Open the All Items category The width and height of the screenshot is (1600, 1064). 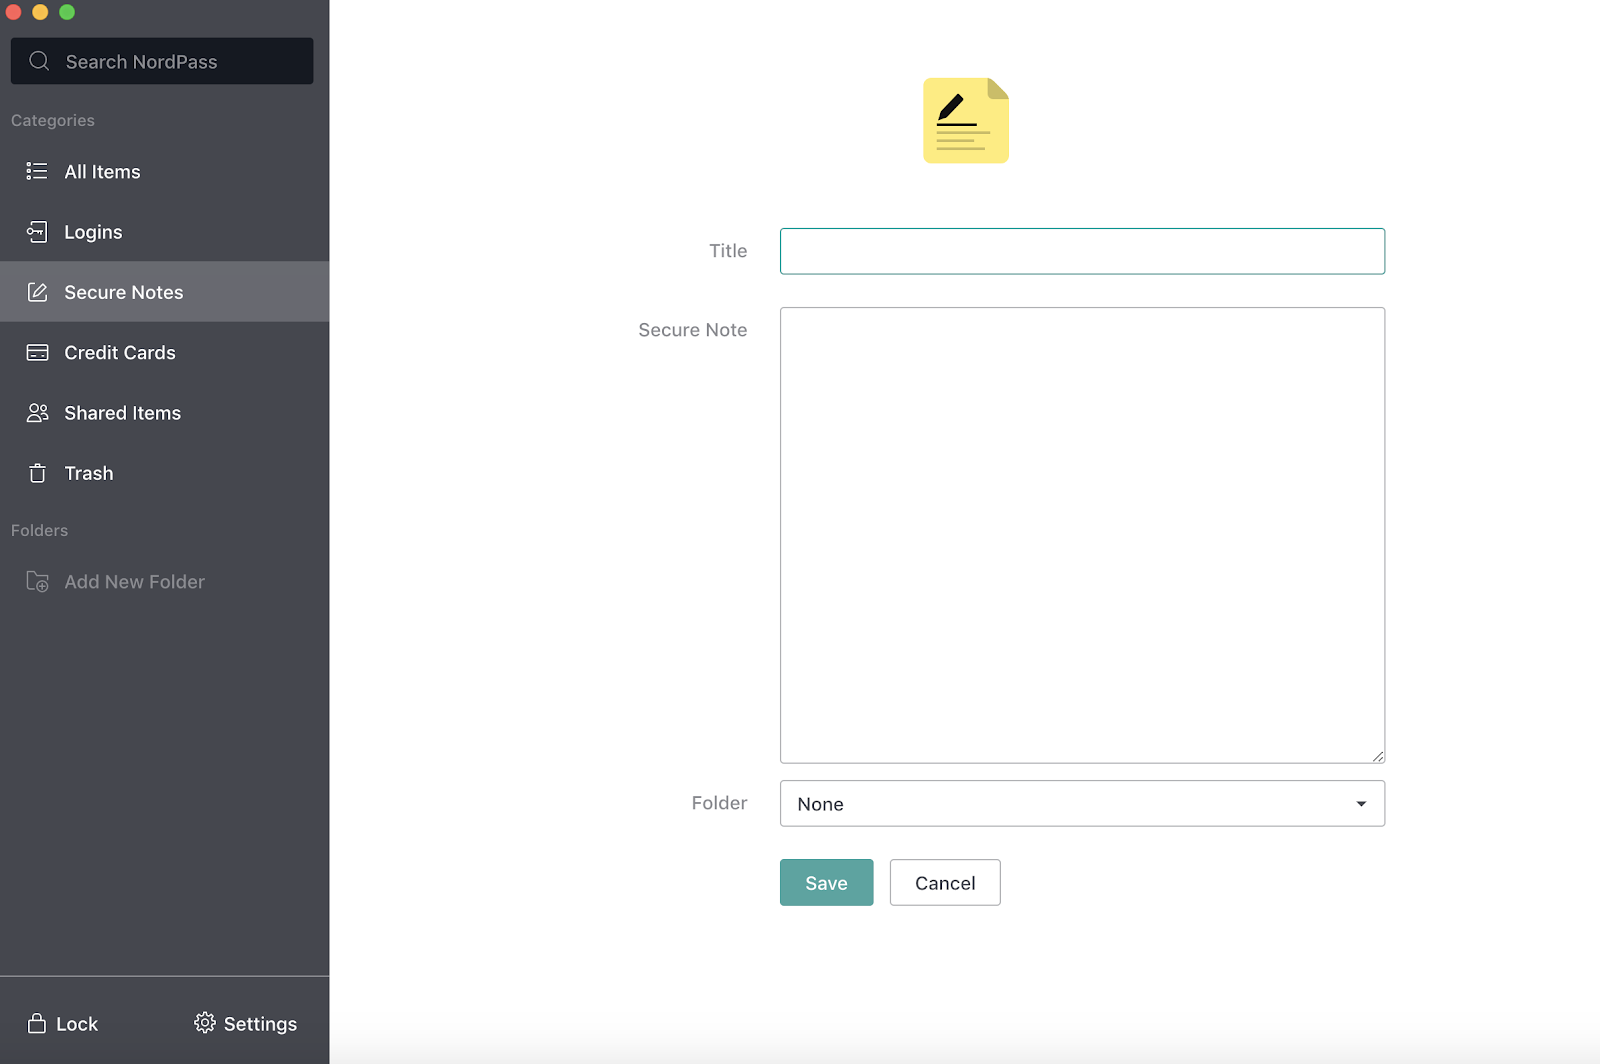pos(164,171)
